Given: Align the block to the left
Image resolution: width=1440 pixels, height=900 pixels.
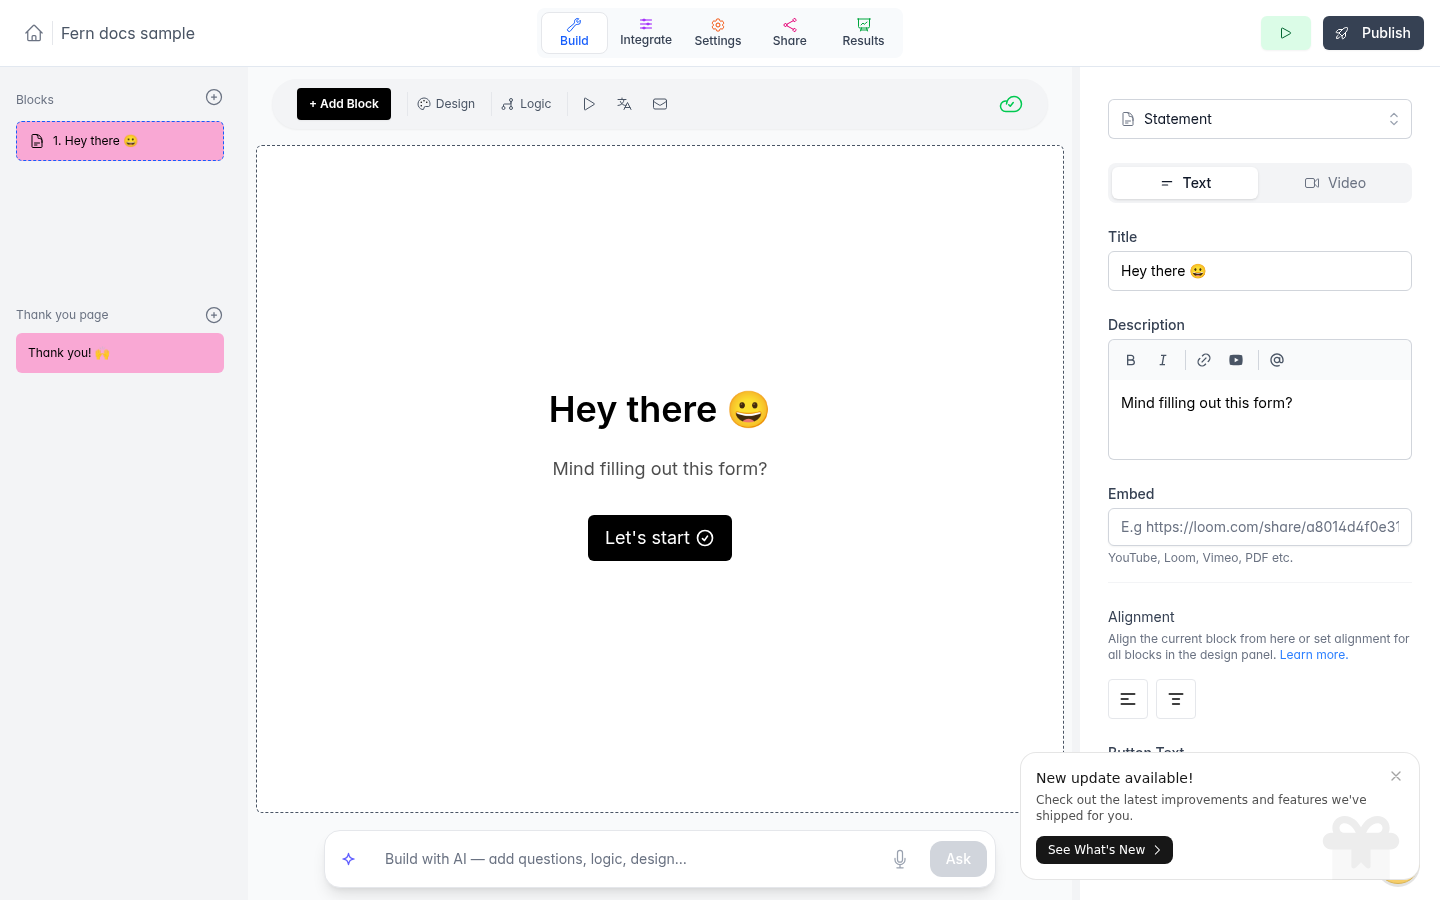Looking at the screenshot, I should coord(1128,699).
